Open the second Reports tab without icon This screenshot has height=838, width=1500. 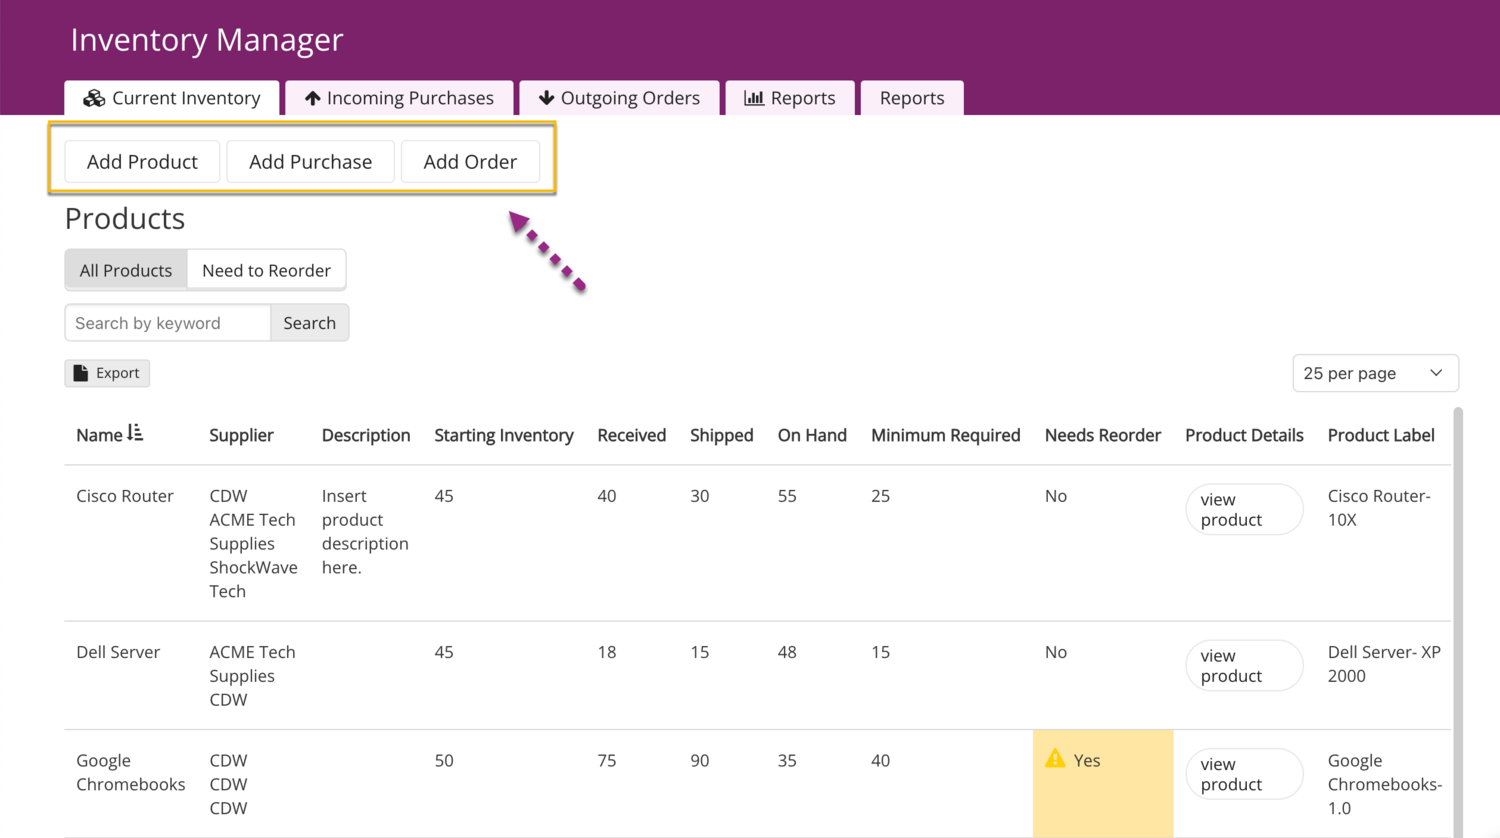[912, 98]
